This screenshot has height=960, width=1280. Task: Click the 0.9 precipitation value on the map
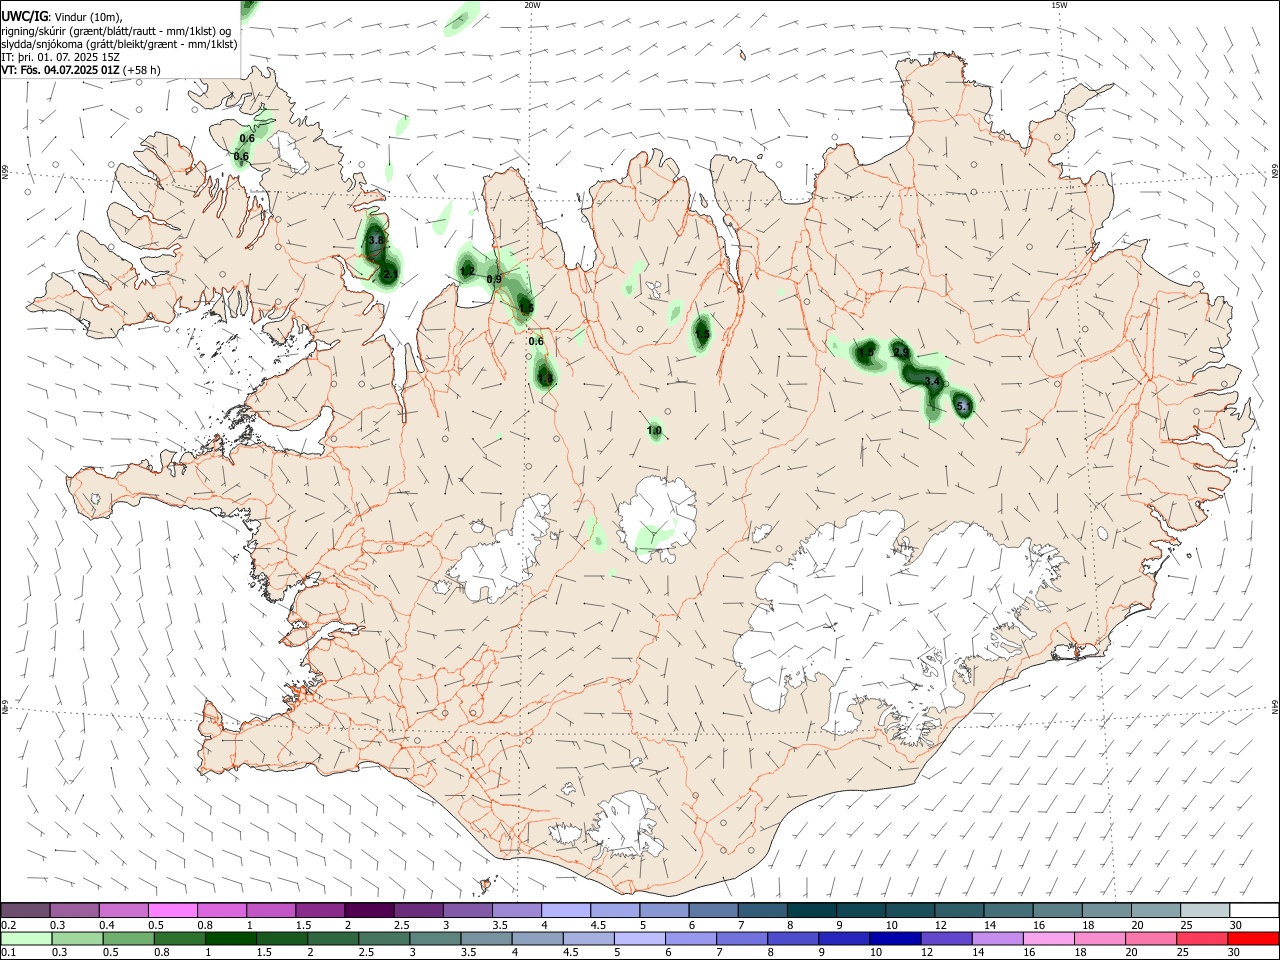[494, 279]
